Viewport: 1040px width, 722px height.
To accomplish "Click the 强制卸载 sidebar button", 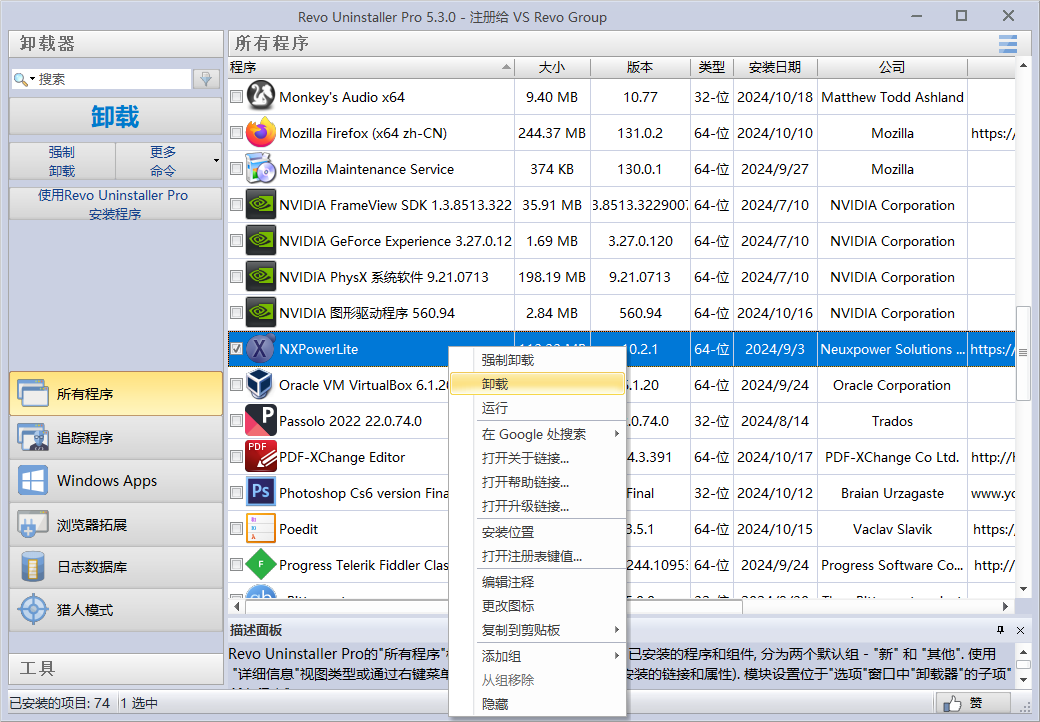I will (x=62, y=161).
